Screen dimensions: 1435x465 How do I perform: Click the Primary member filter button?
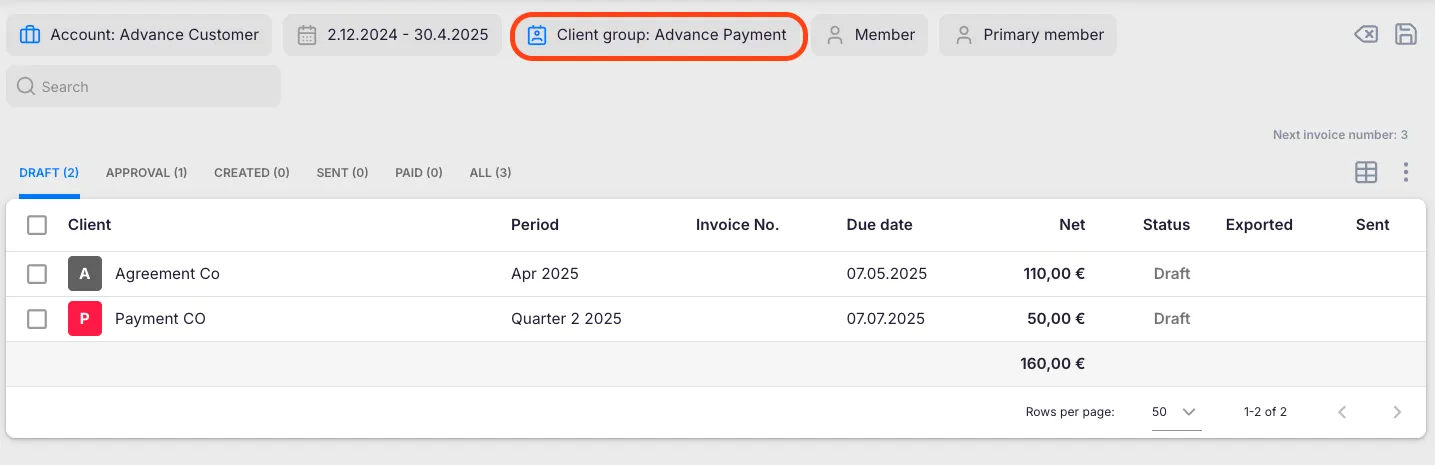1028,35
